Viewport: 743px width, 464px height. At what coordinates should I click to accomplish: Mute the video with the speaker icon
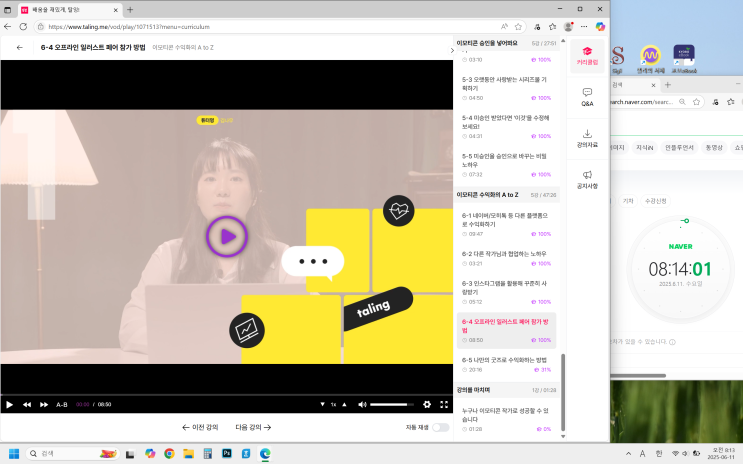pyautogui.click(x=362, y=404)
